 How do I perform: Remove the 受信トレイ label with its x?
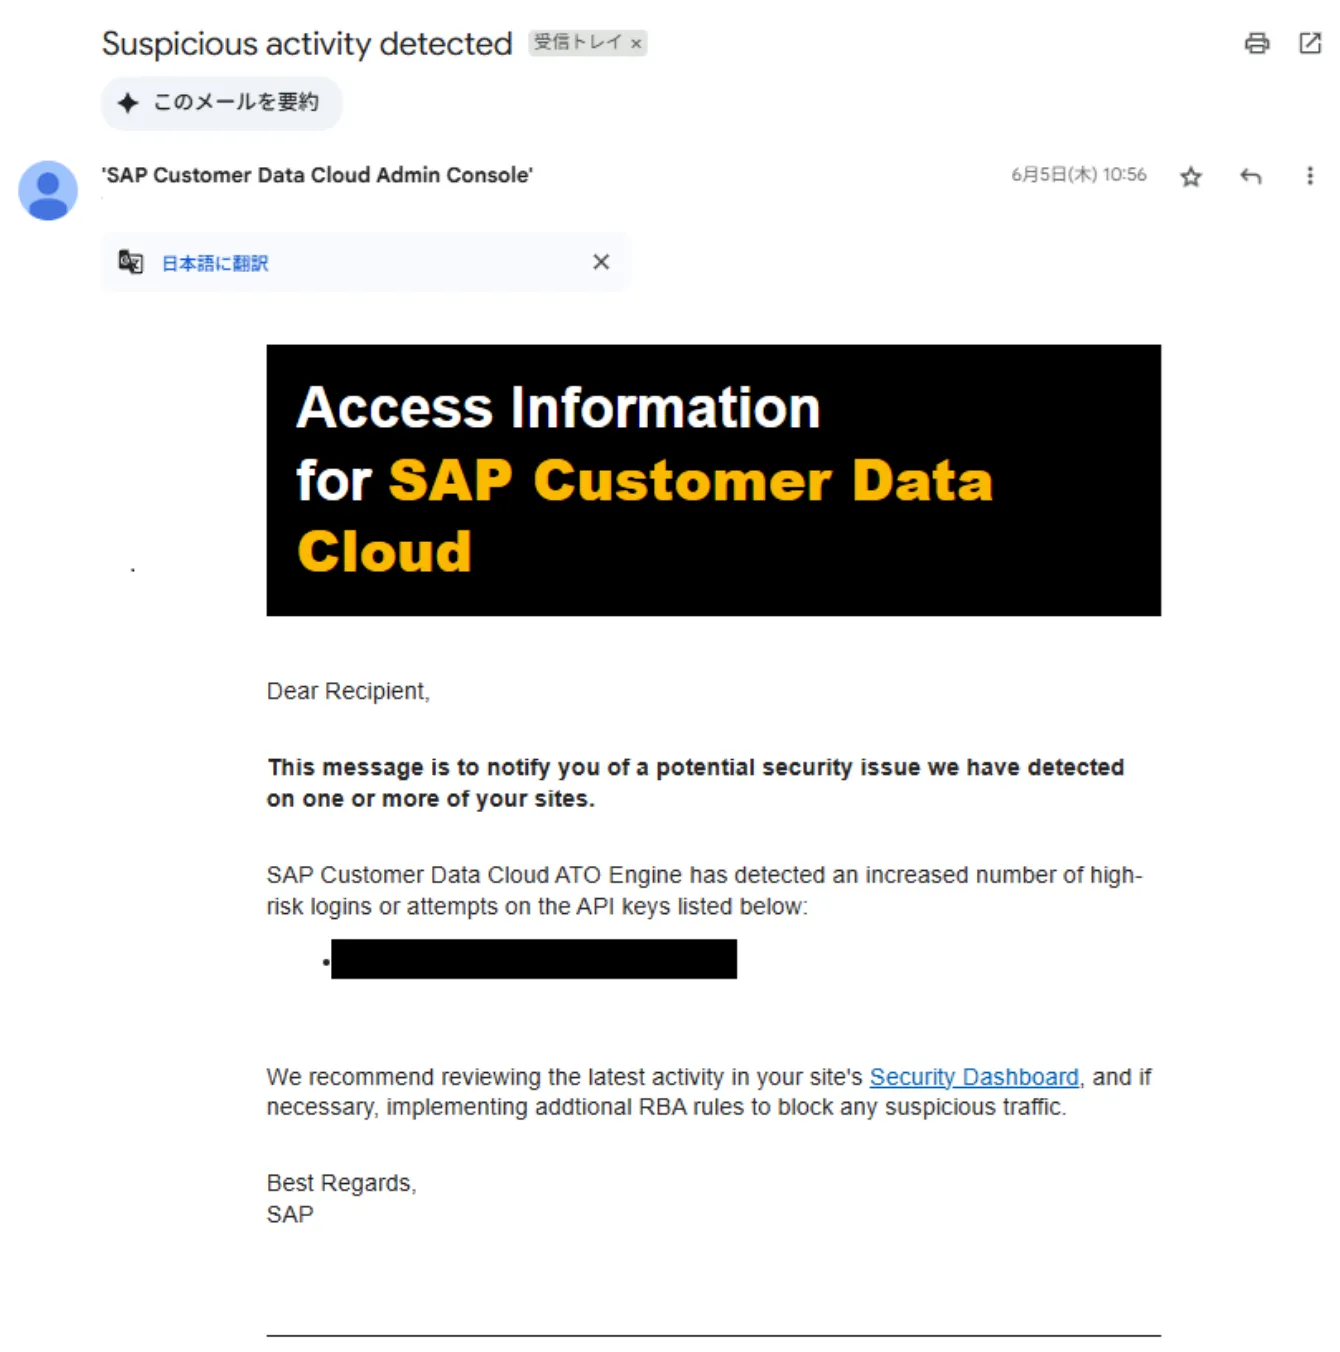[636, 44]
